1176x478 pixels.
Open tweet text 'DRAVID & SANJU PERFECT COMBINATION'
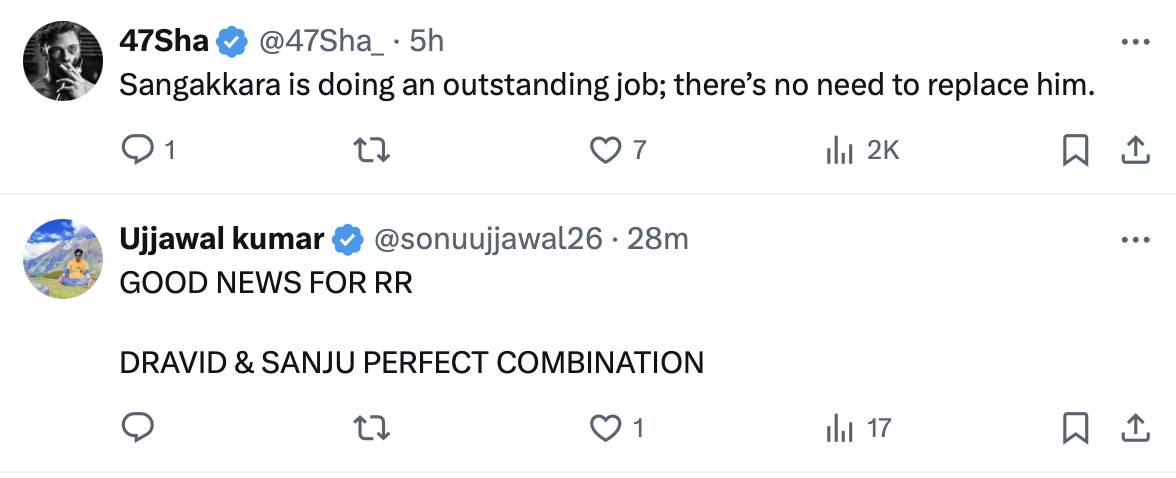click(411, 362)
